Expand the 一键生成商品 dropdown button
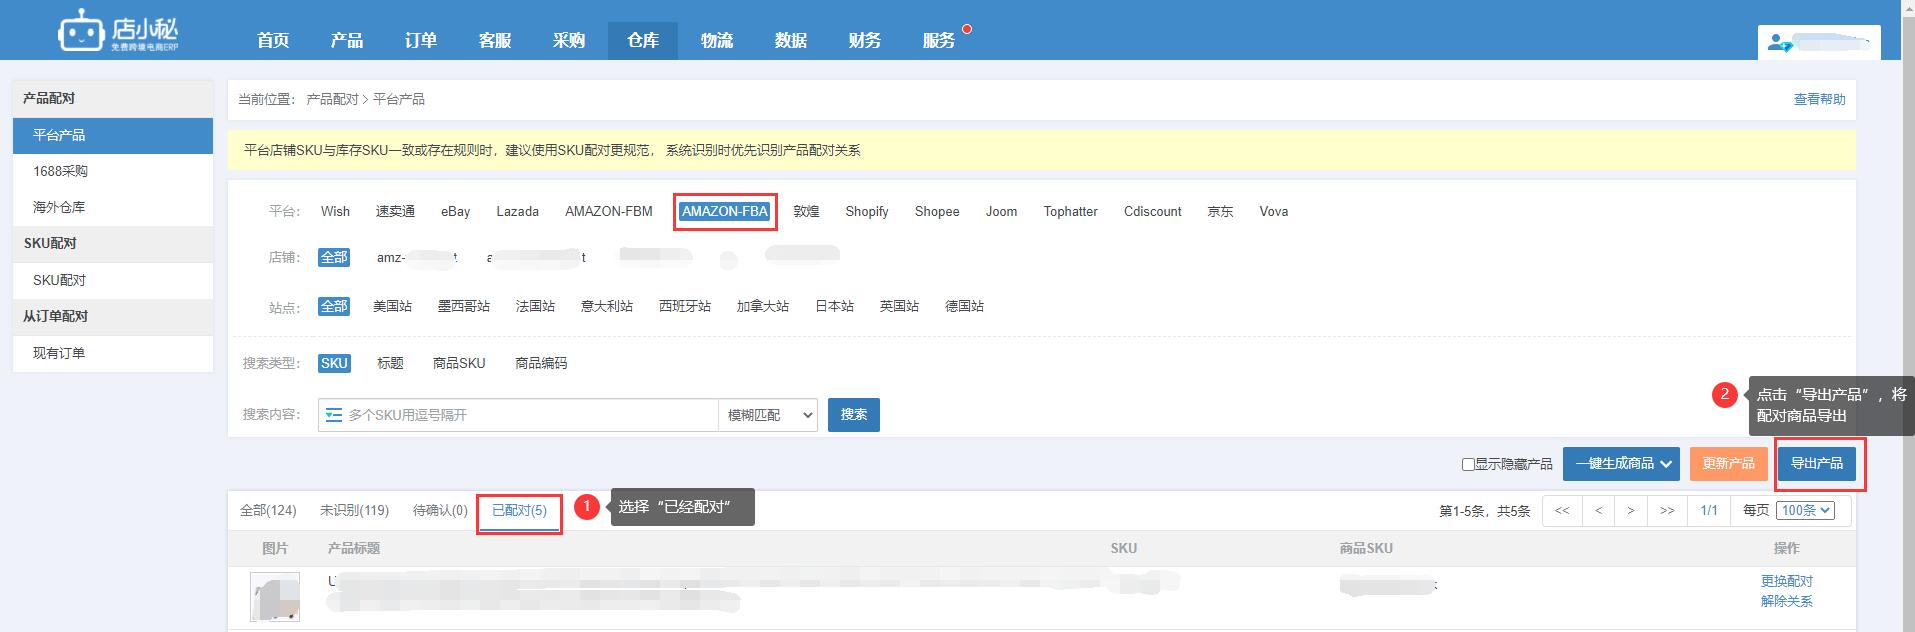The image size is (1915, 632). [x=1622, y=464]
